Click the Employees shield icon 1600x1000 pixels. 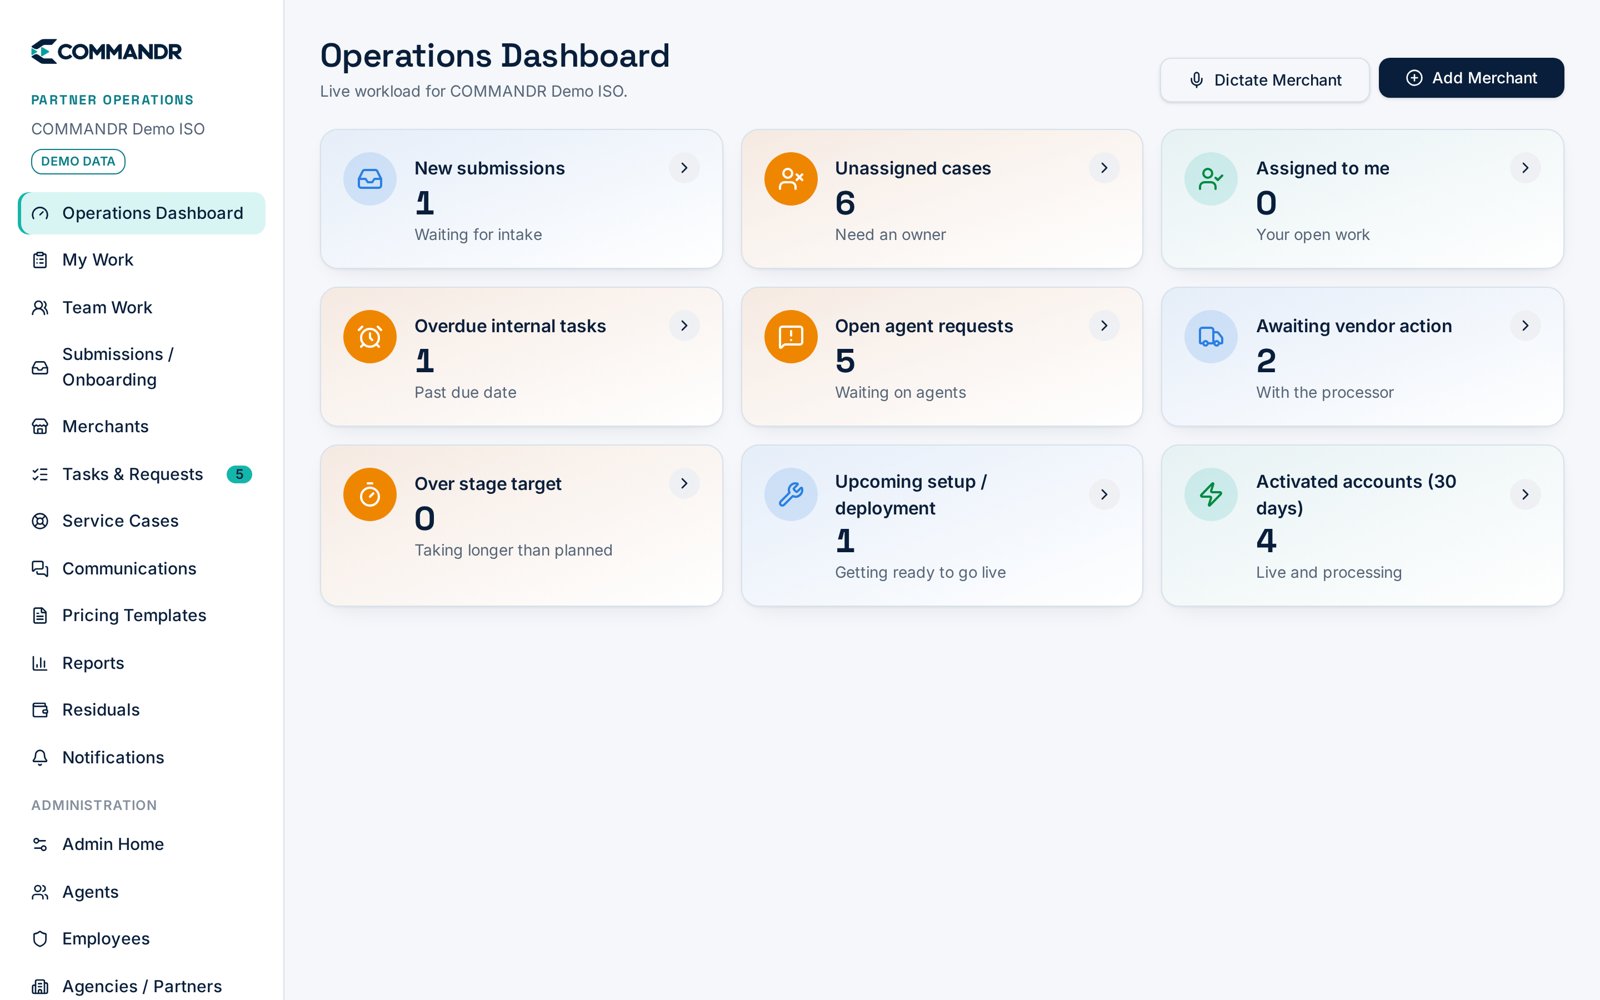click(40, 939)
